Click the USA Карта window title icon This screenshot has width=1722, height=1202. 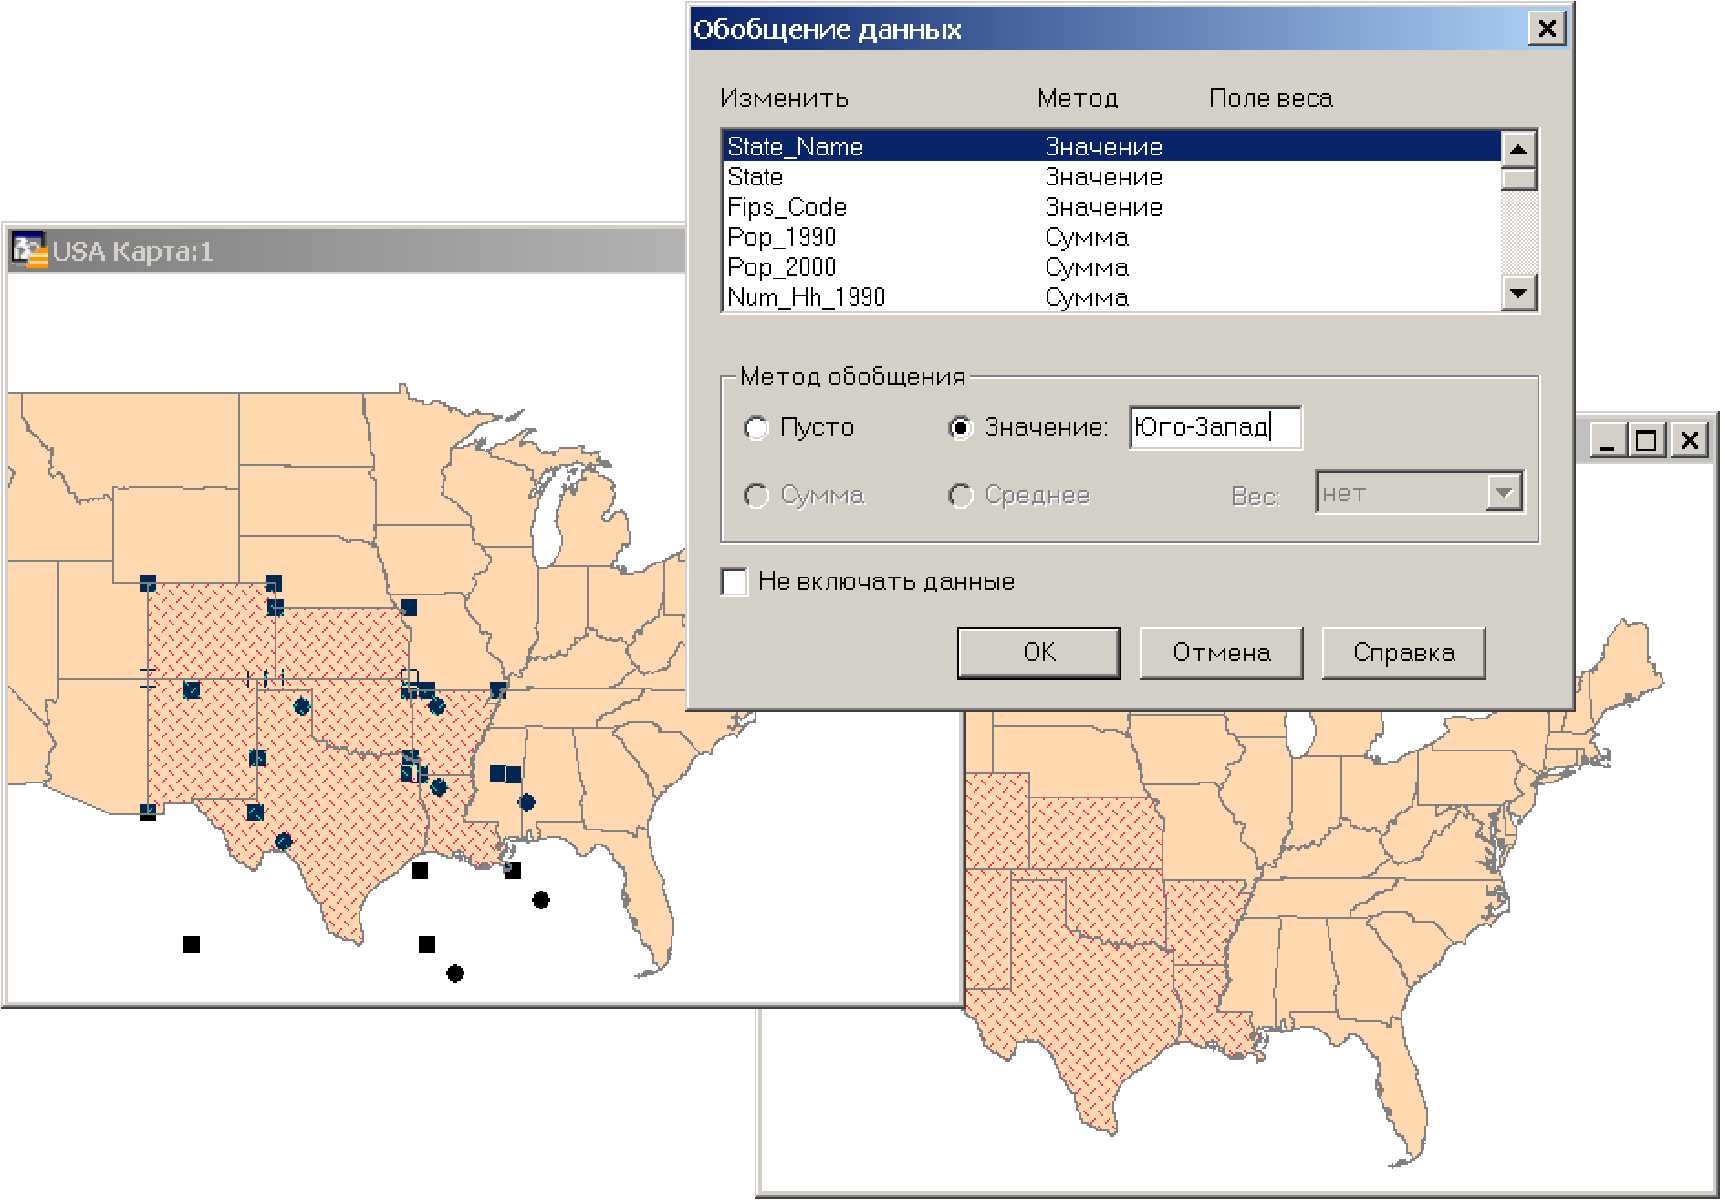(x=29, y=250)
